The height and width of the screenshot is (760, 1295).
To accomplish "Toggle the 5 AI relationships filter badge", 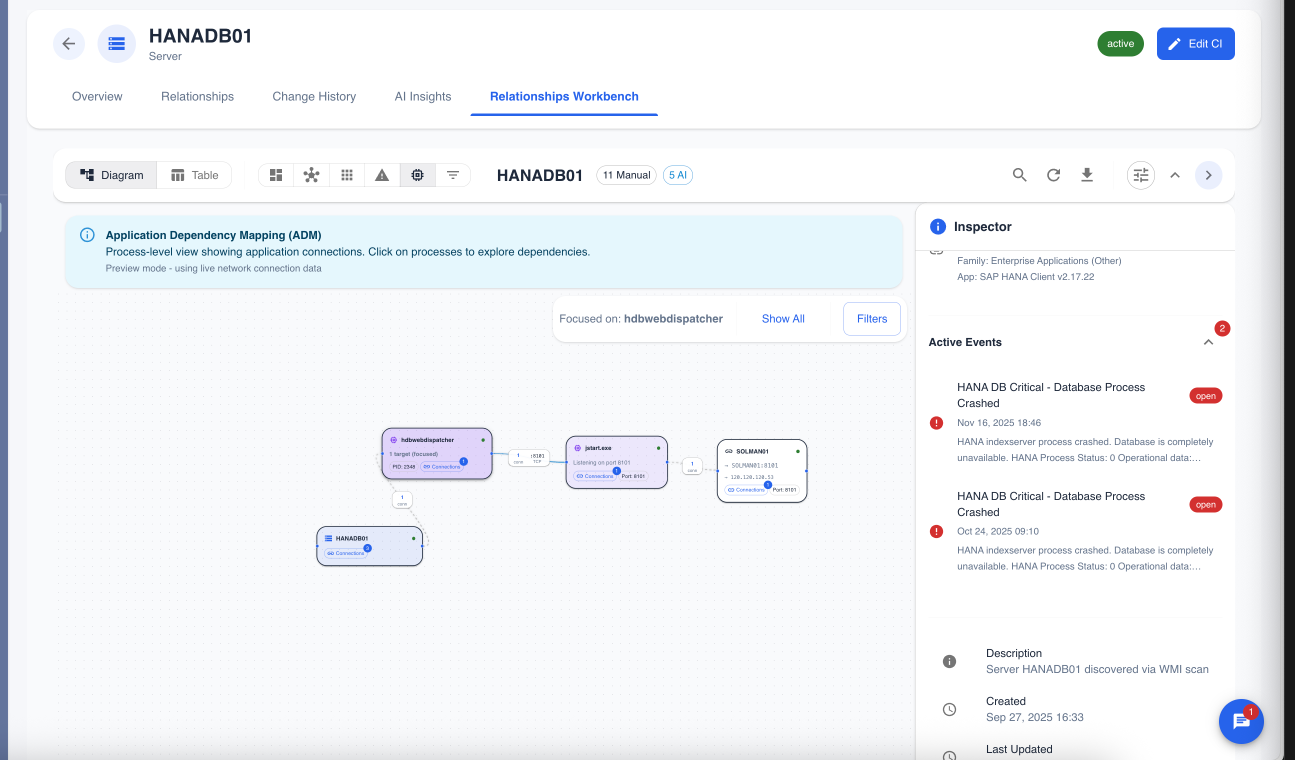I will (678, 174).
